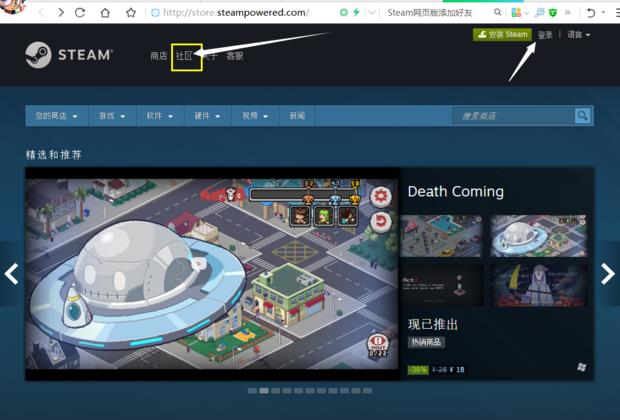Click the user avatar at browser top-left
This screenshot has width=620, height=420.
point(14,6)
